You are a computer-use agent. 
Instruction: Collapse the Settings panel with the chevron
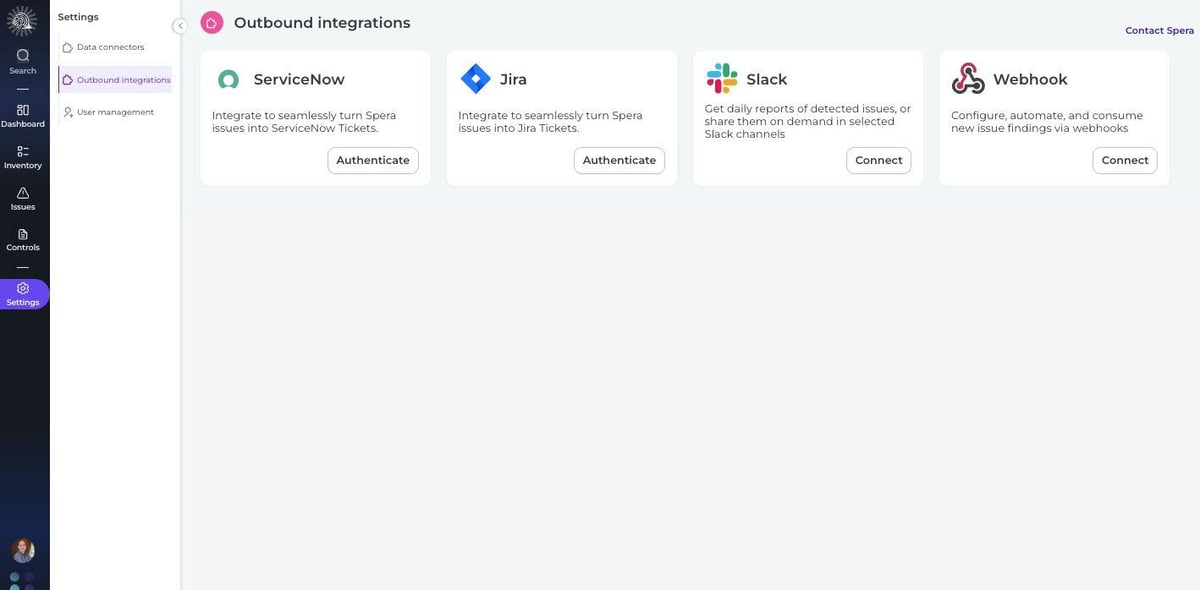tap(178, 23)
